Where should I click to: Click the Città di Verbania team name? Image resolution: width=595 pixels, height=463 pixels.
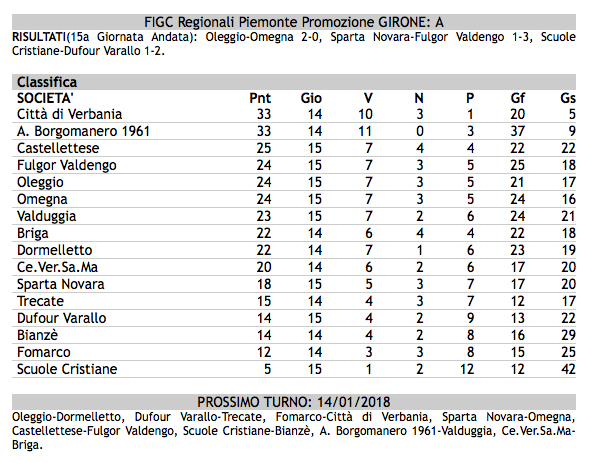click(69, 114)
